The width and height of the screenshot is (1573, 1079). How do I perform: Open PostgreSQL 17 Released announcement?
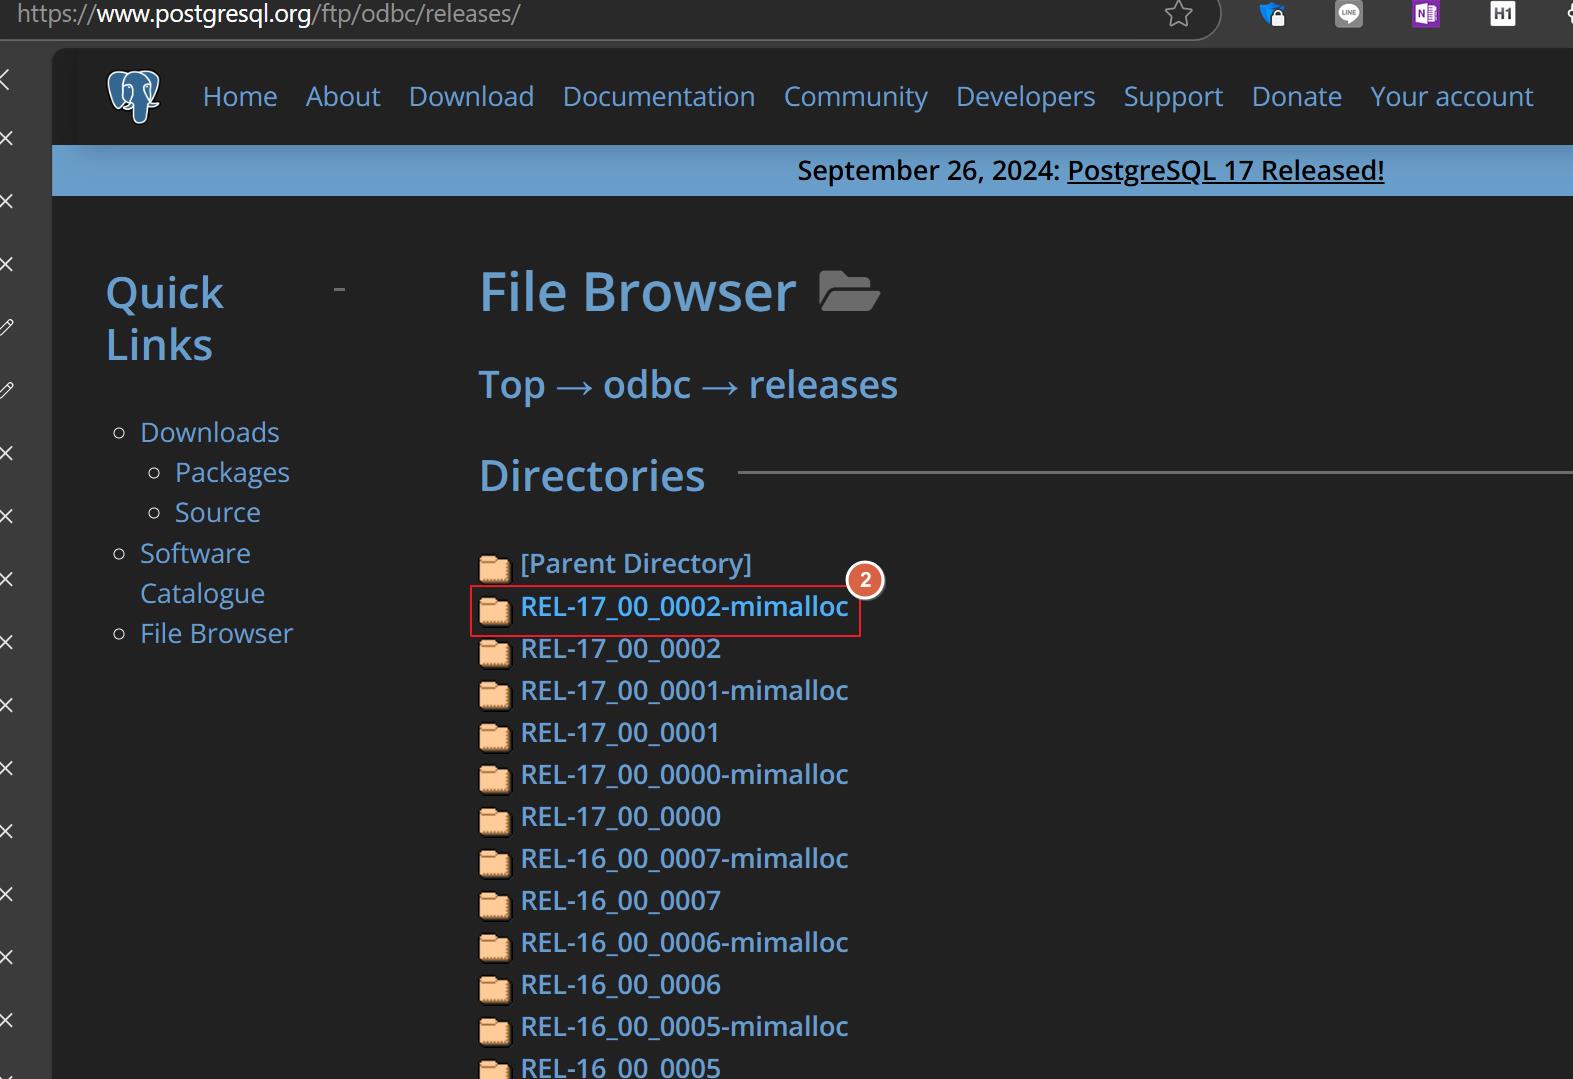pos(1226,171)
